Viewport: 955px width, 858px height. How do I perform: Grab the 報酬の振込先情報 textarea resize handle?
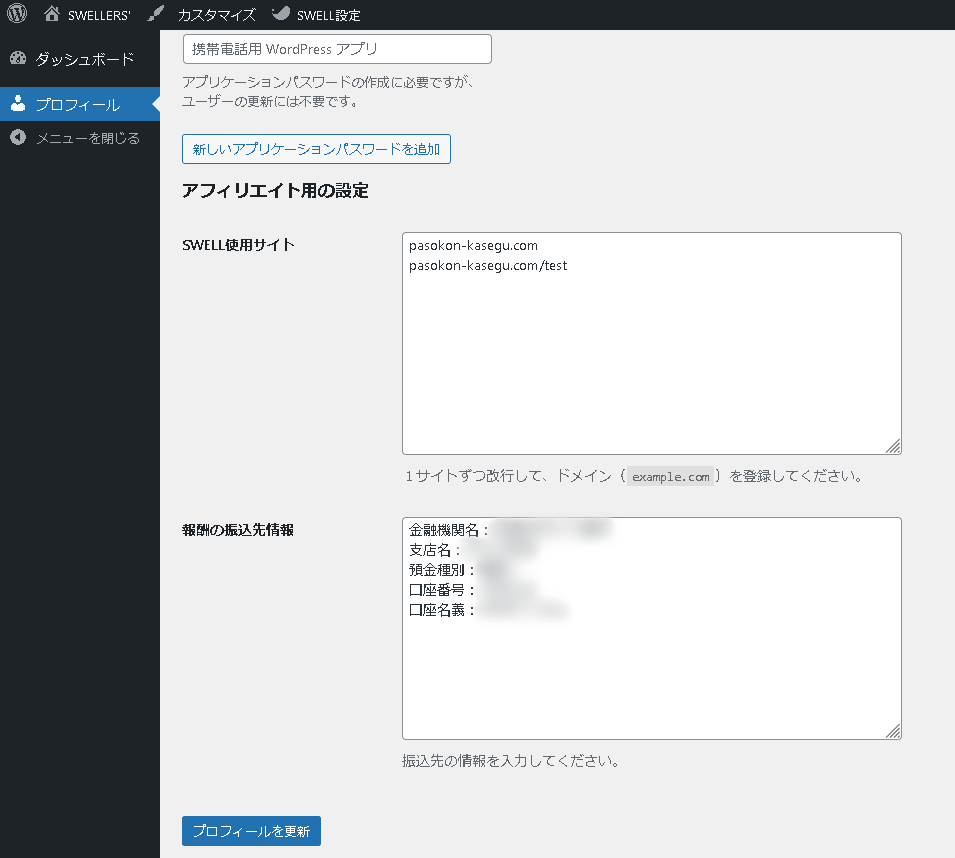[x=893, y=731]
